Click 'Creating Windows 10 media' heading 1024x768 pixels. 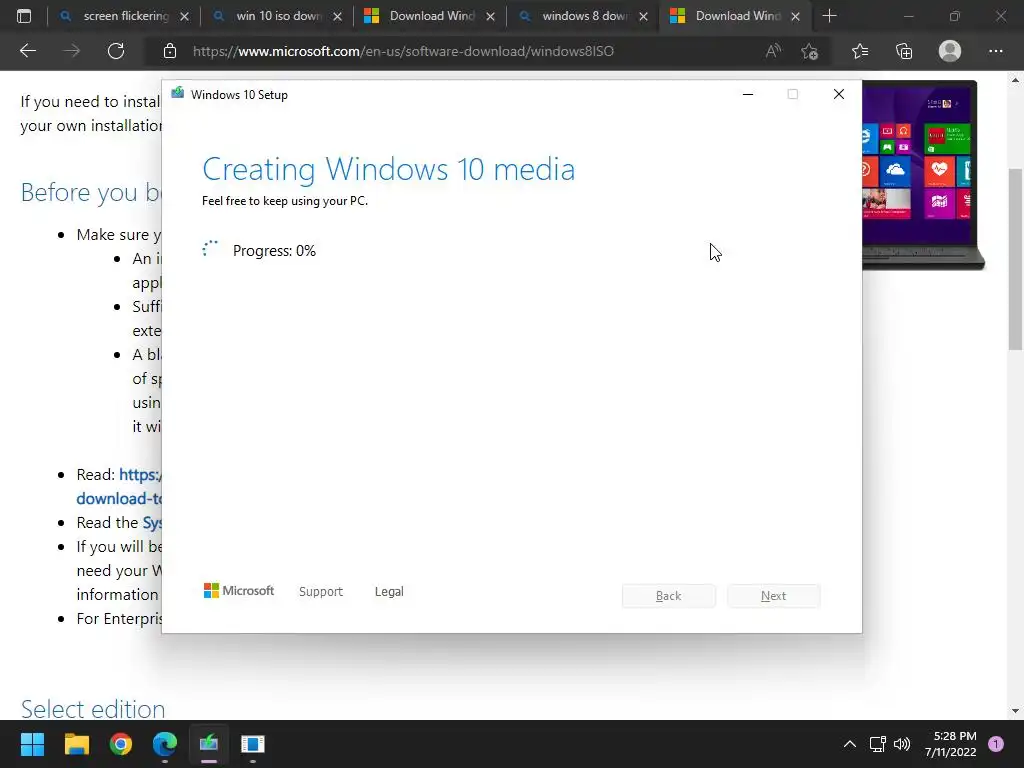pyautogui.click(x=389, y=169)
